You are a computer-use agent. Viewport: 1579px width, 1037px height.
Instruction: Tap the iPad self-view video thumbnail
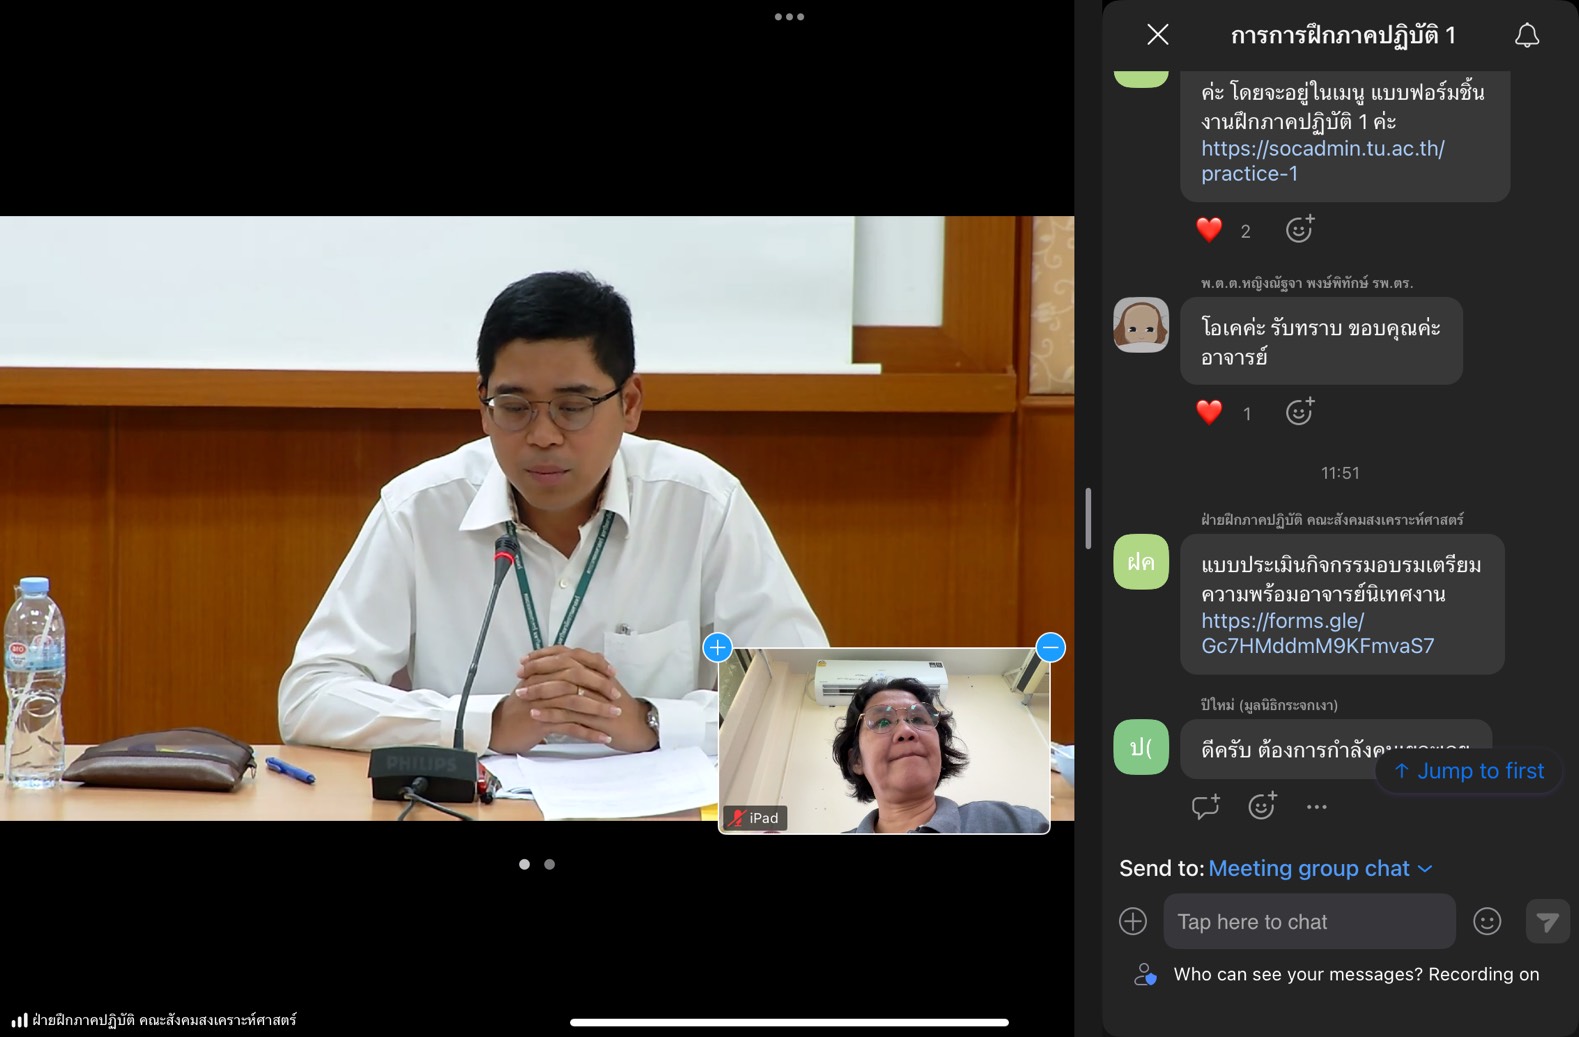(884, 740)
